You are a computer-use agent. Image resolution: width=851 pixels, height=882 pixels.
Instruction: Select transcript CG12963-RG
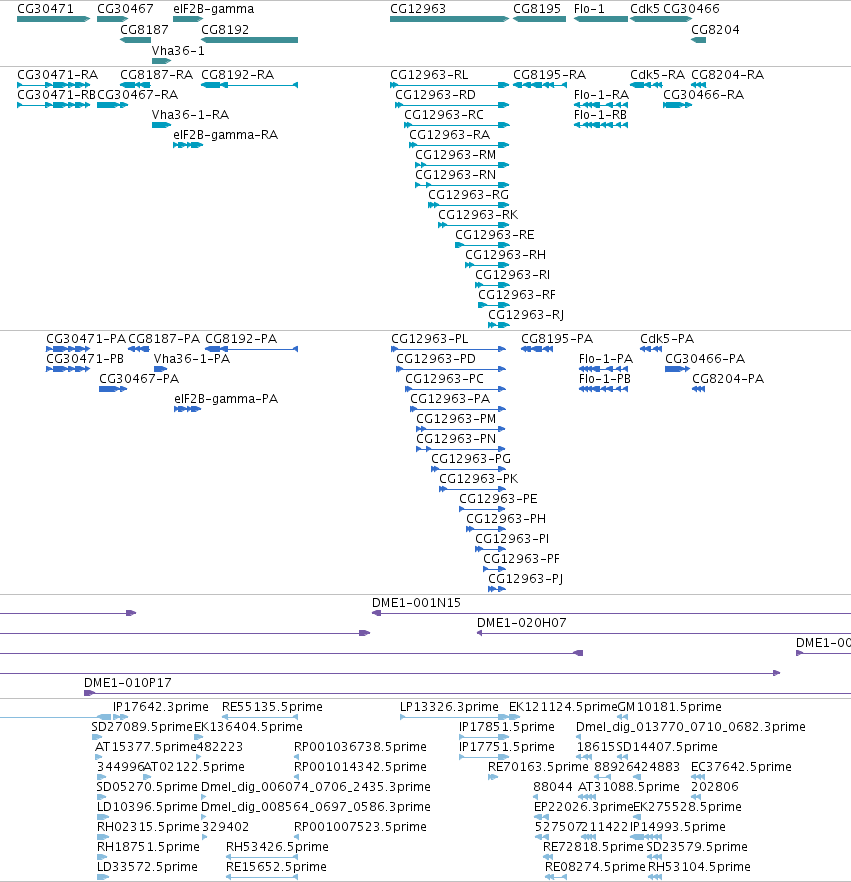click(469, 205)
